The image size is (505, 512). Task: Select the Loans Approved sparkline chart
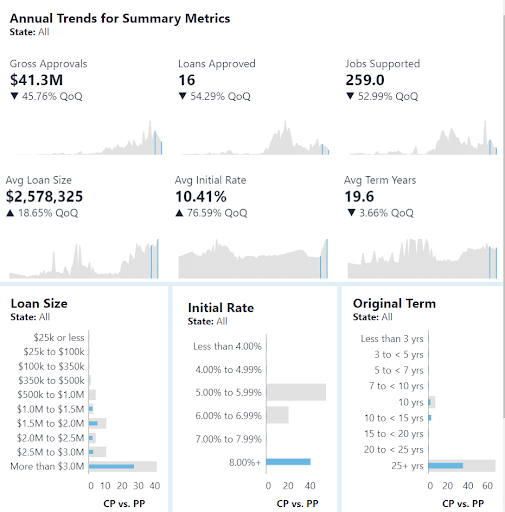[255, 138]
